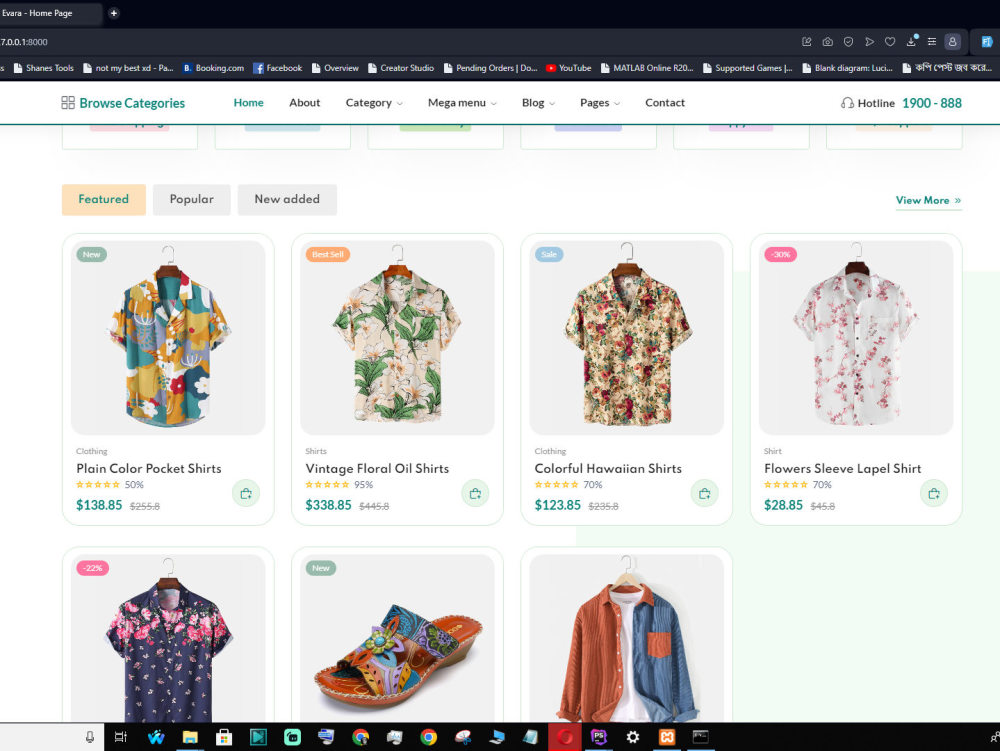Click the Hotline headset icon
The height and width of the screenshot is (751, 1000).
coord(847,103)
